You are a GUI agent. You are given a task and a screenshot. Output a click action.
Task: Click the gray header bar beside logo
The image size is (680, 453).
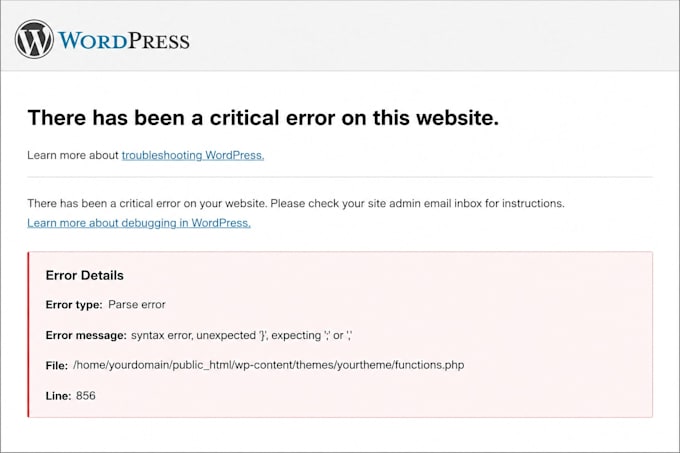point(434,36)
